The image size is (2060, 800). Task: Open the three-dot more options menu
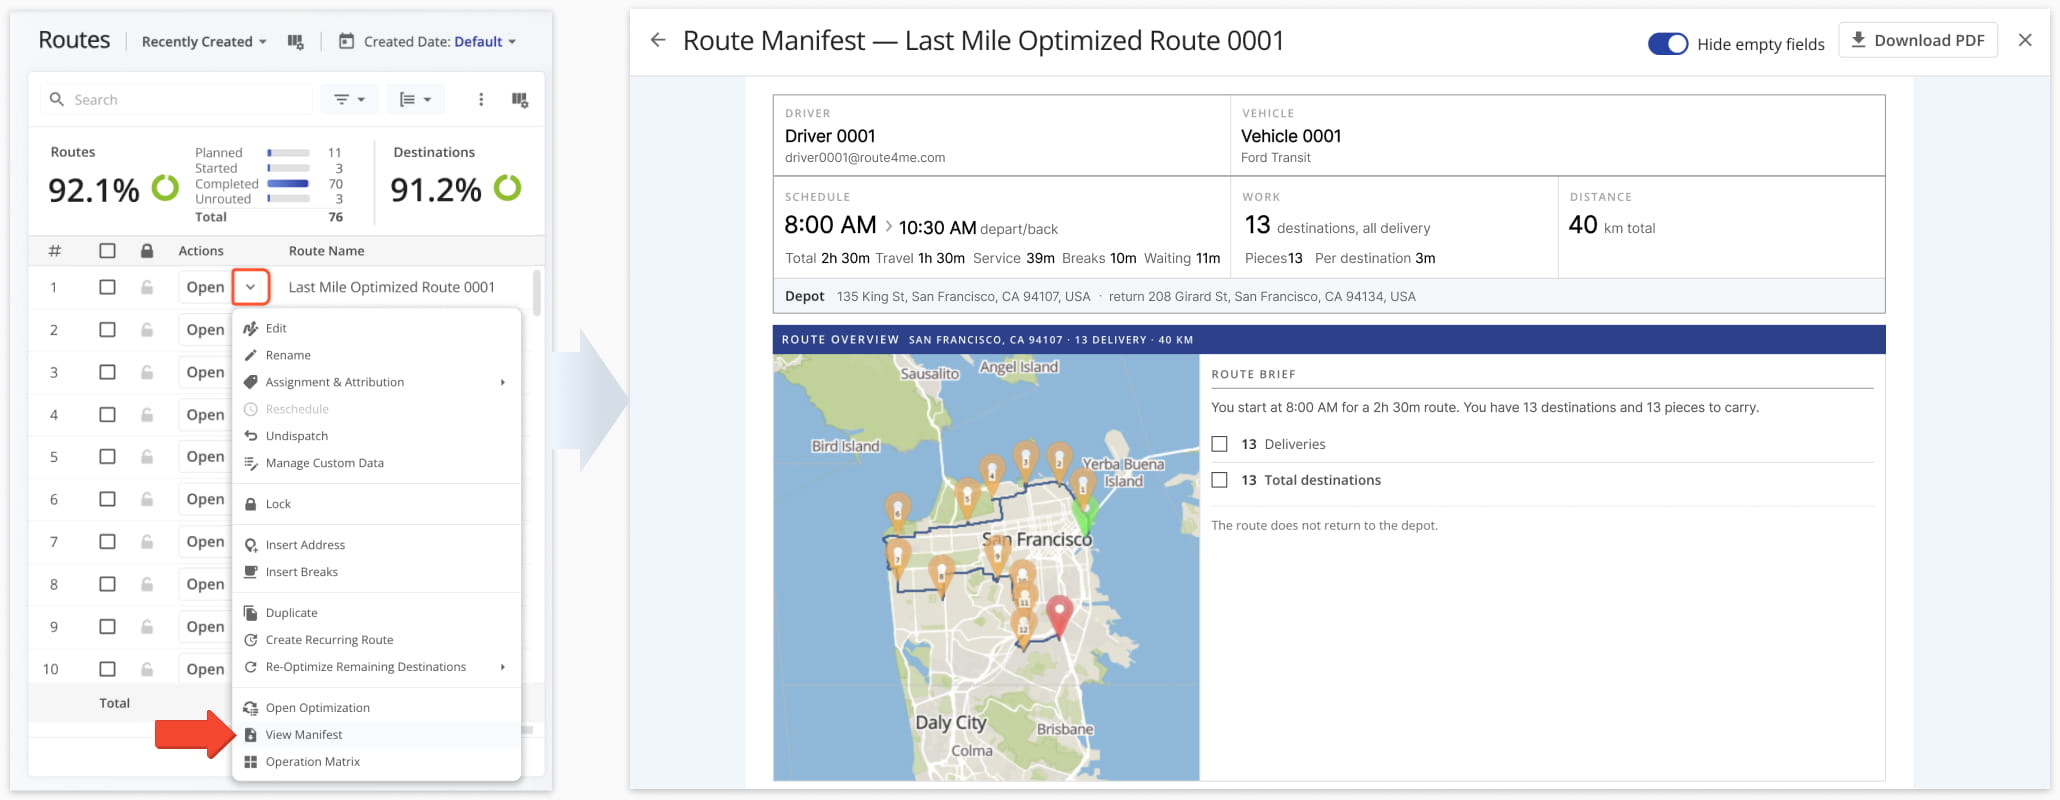tap(481, 99)
